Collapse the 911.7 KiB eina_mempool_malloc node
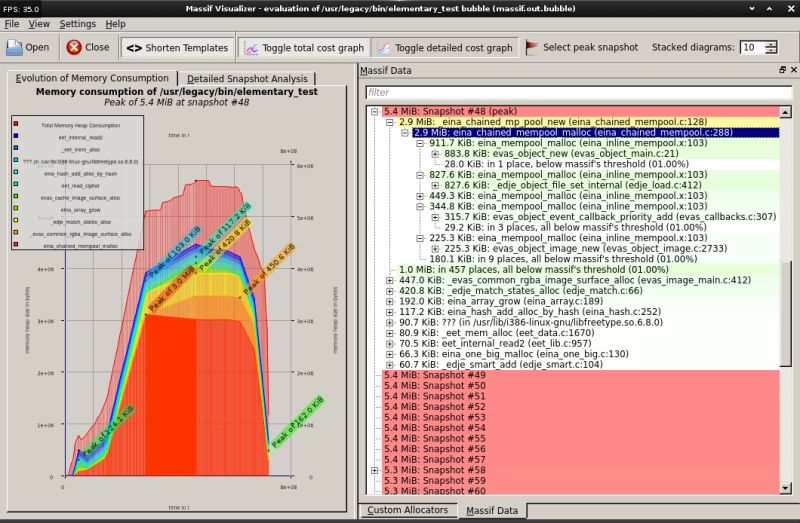 click(420, 143)
